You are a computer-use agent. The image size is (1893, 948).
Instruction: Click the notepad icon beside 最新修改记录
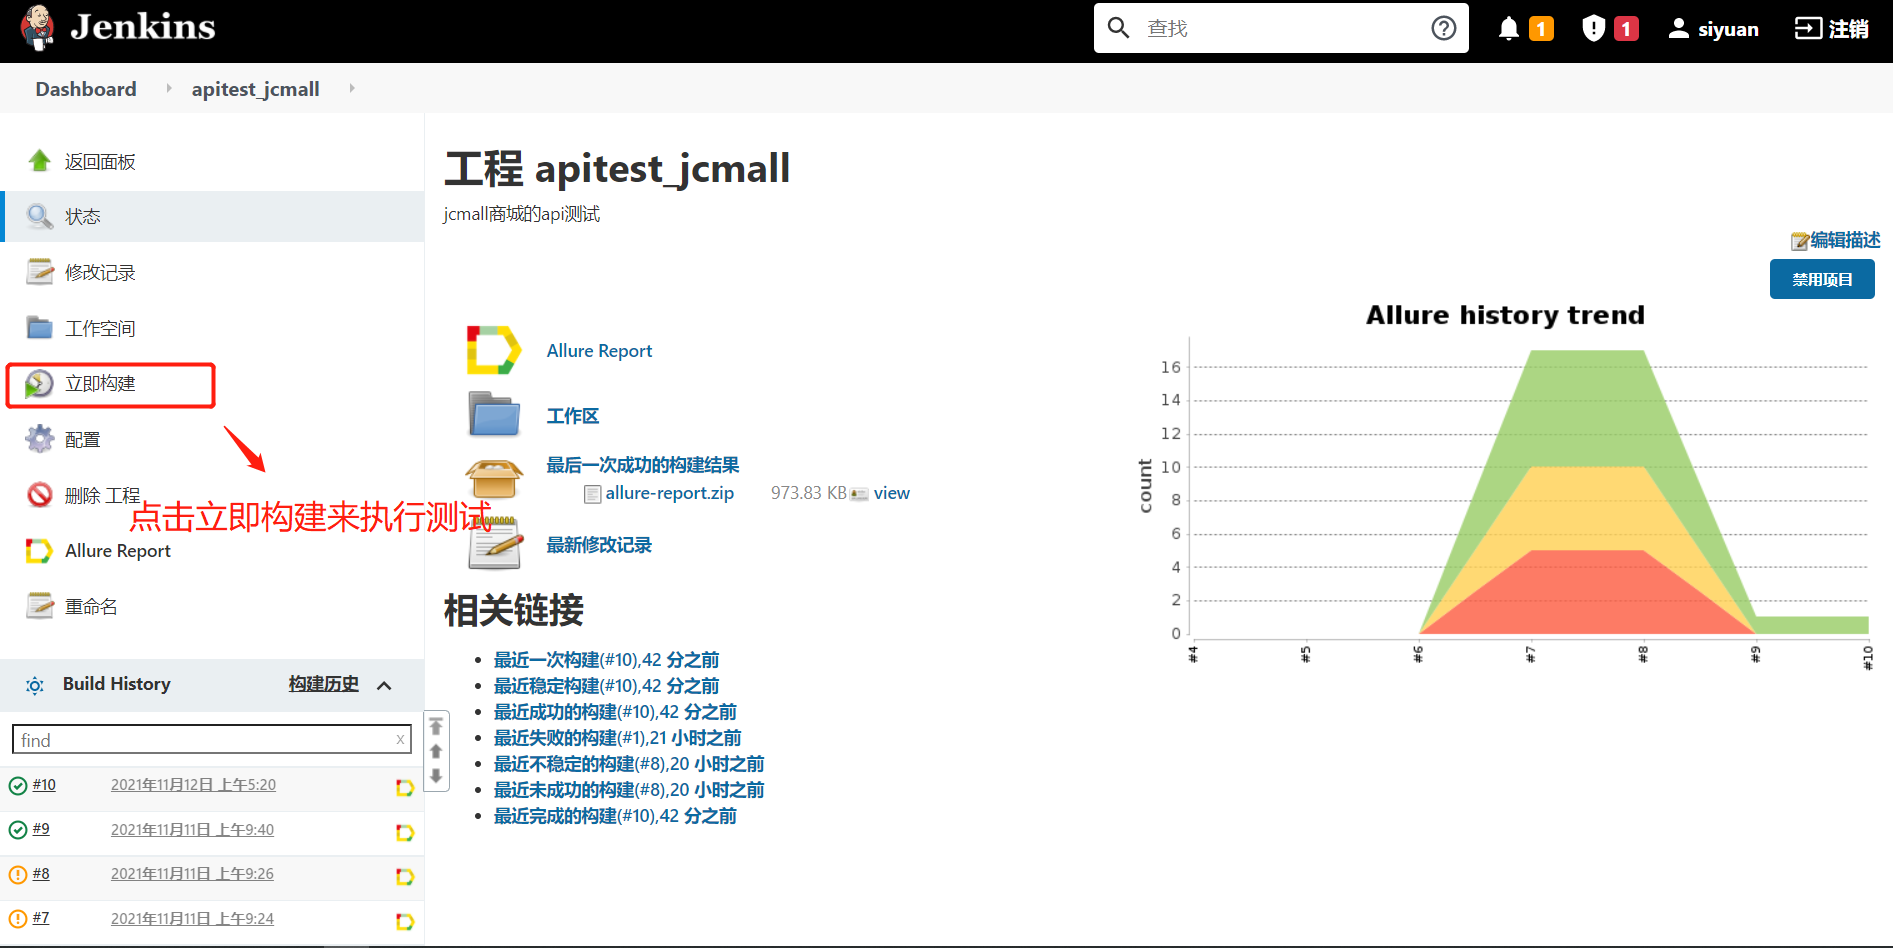click(495, 543)
